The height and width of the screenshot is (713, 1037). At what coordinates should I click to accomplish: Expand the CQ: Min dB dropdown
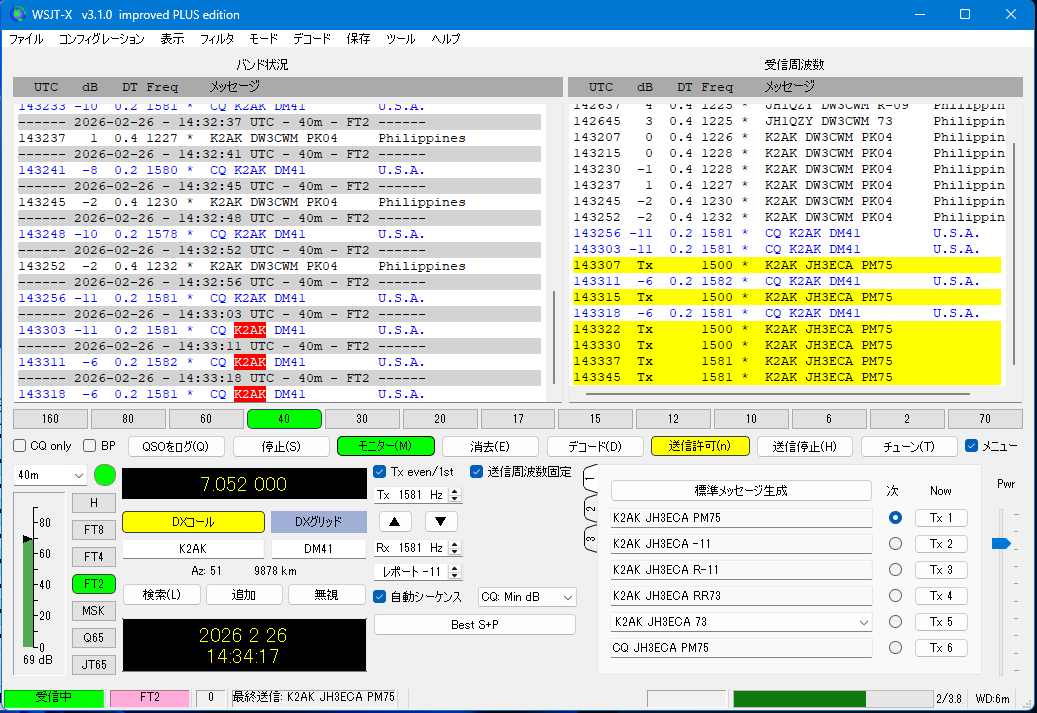pos(528,597)
